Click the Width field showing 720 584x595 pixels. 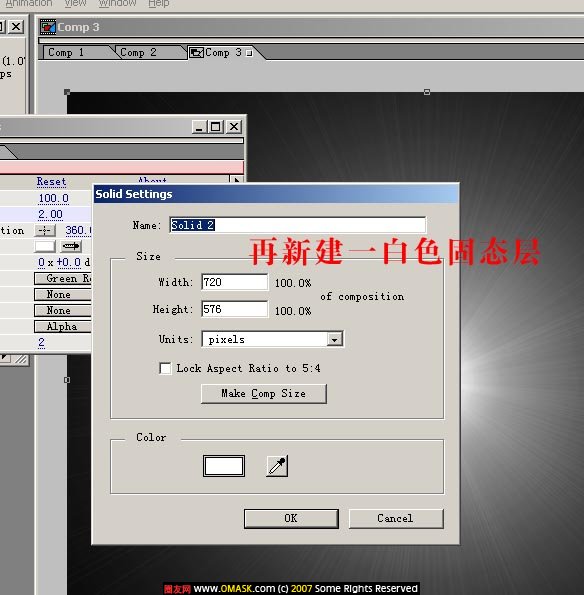click(x=235, y=282)
